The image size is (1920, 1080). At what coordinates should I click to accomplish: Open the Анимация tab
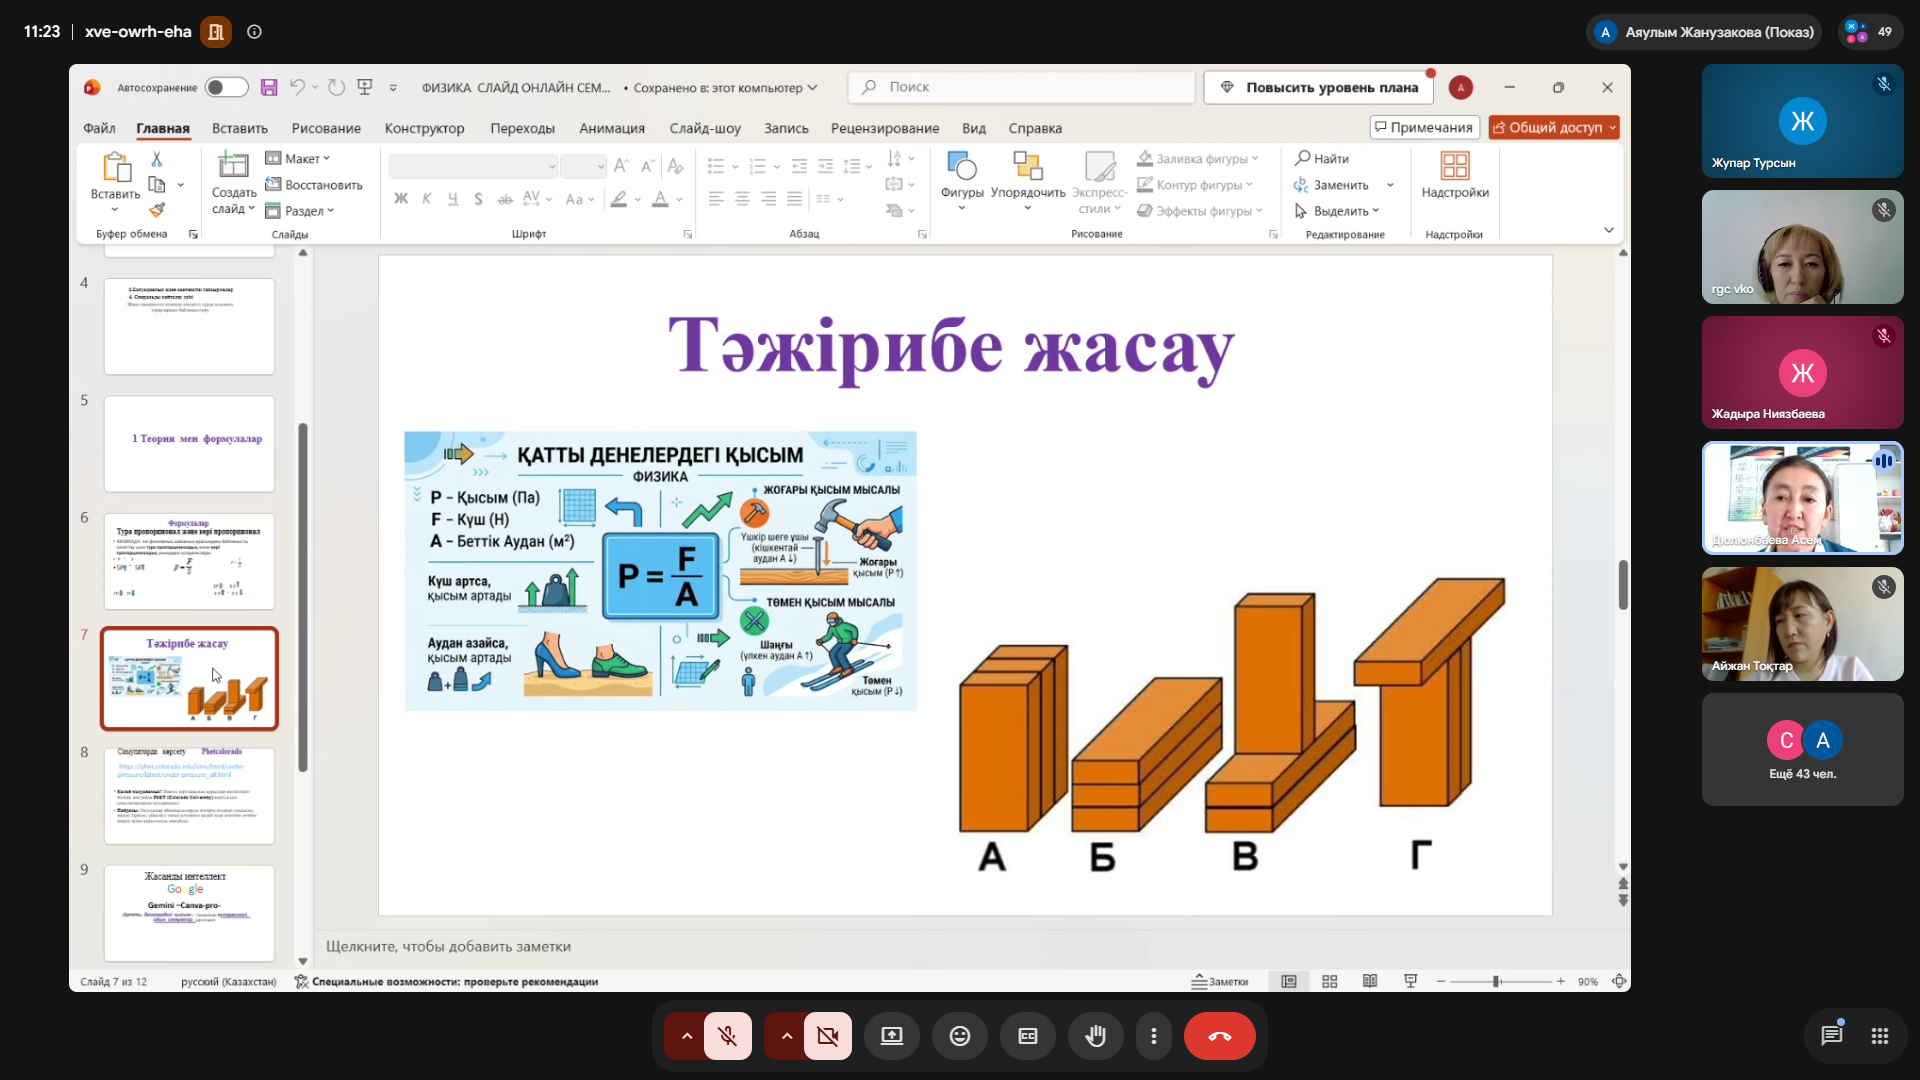(612, 128)
